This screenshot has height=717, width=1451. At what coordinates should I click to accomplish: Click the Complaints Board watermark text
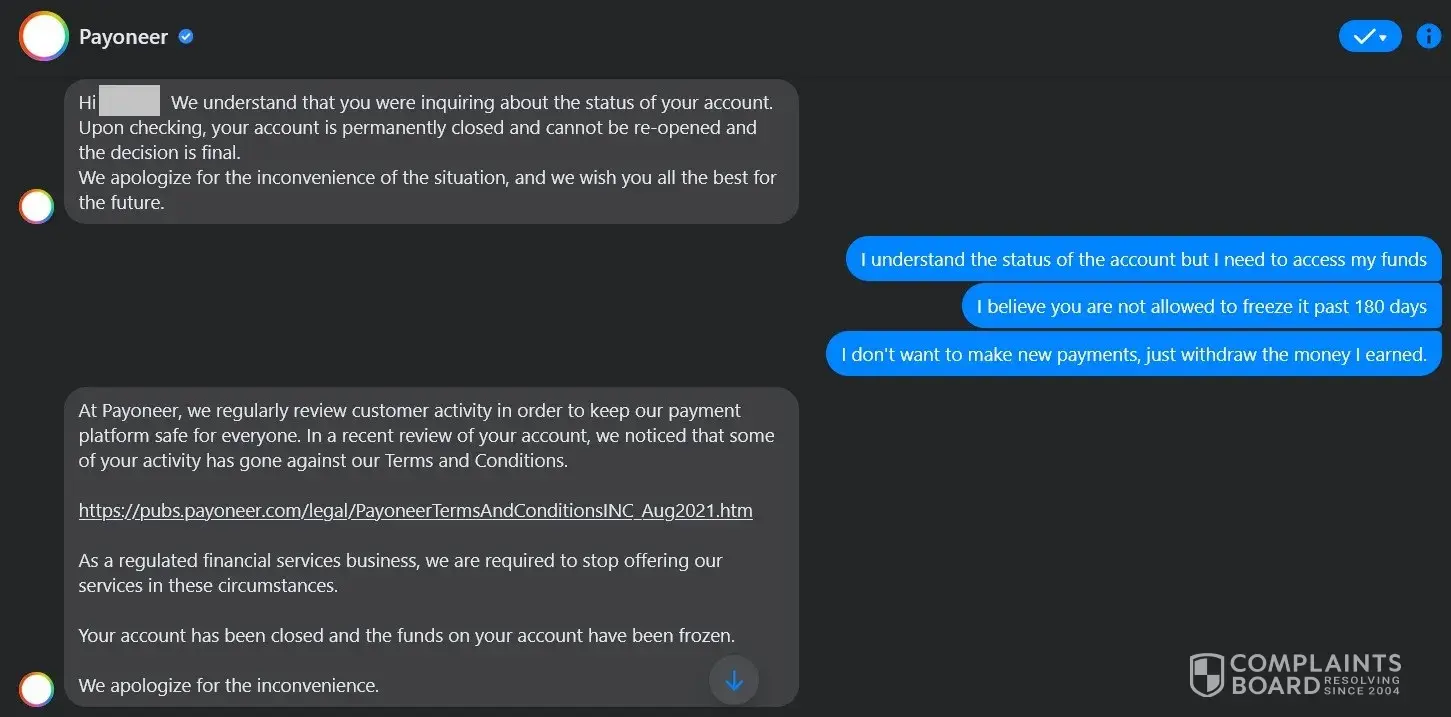coord(1313,674)
